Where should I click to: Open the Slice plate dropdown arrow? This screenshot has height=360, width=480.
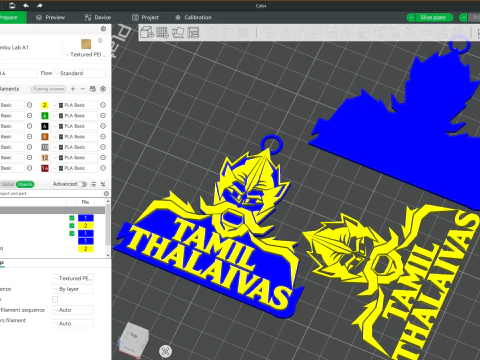pyautogui.click(x=411, y=17)
